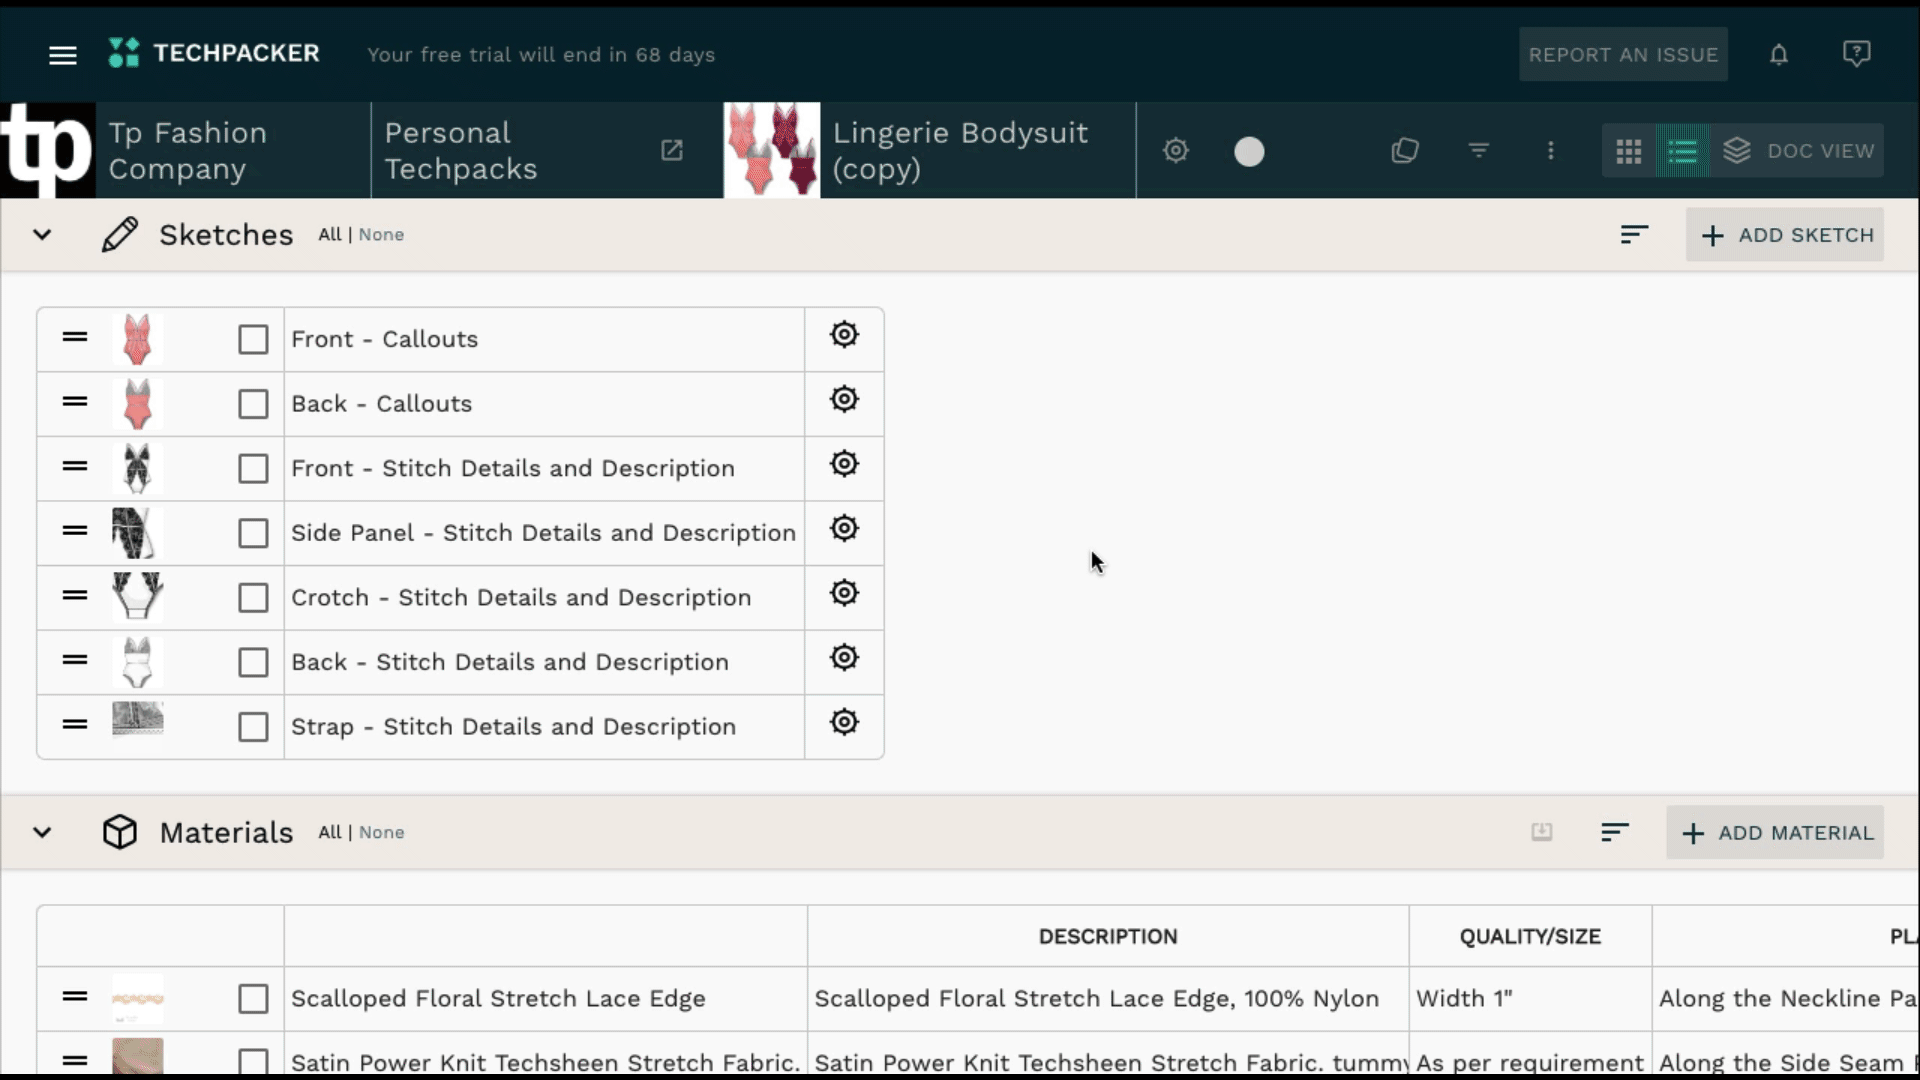Open comments icon for Front - Stitch Details
1920x1080 pixels.
tap(844, 464)
